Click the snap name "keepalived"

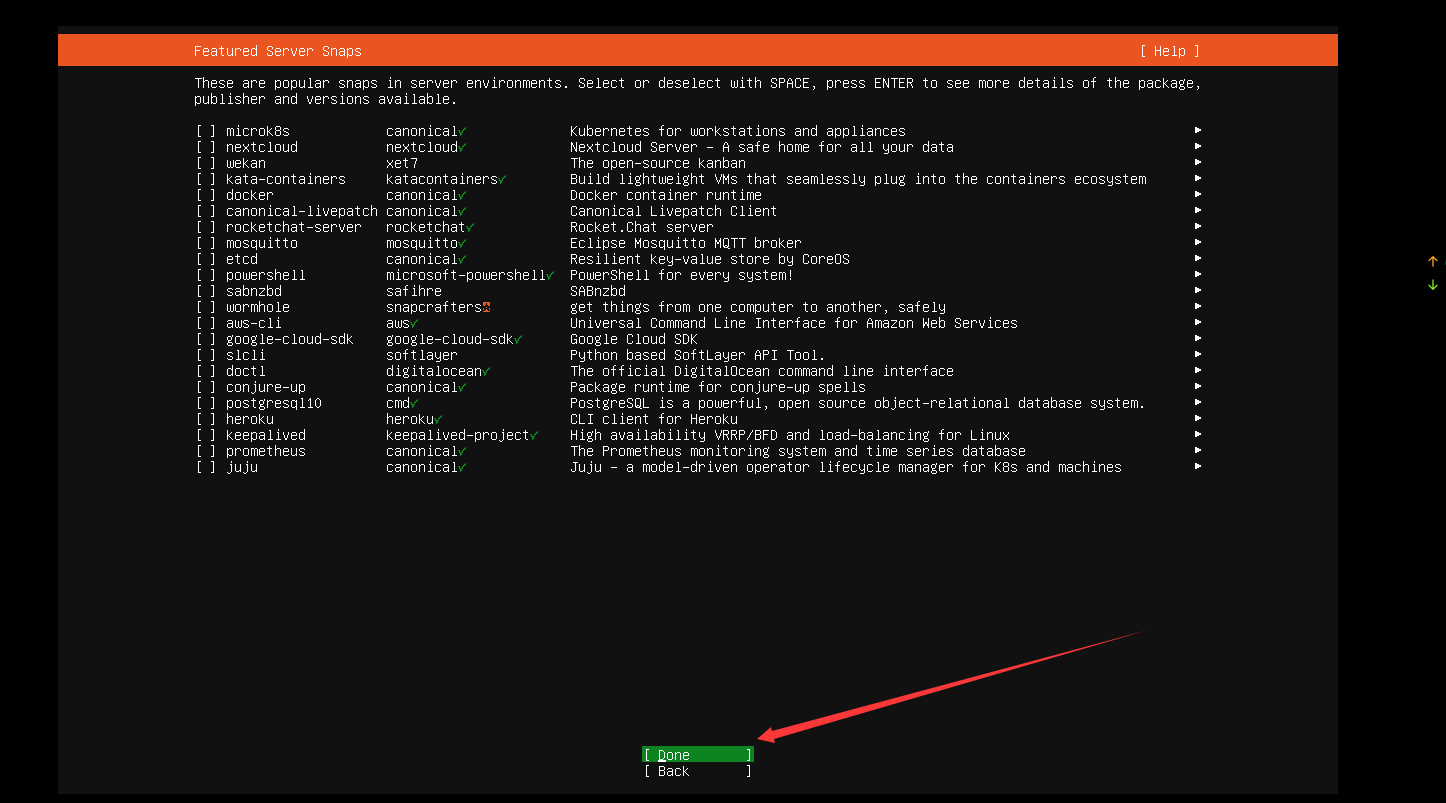[x=266, y=435]
